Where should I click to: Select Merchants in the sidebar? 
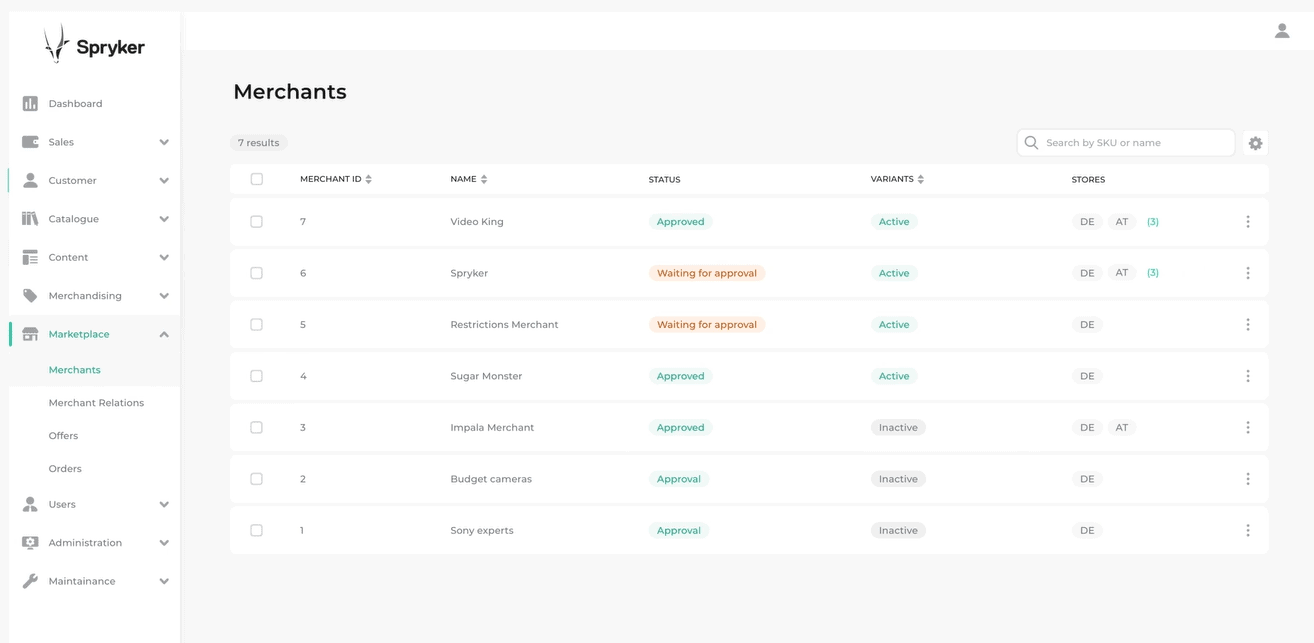(x=75, y=370)
